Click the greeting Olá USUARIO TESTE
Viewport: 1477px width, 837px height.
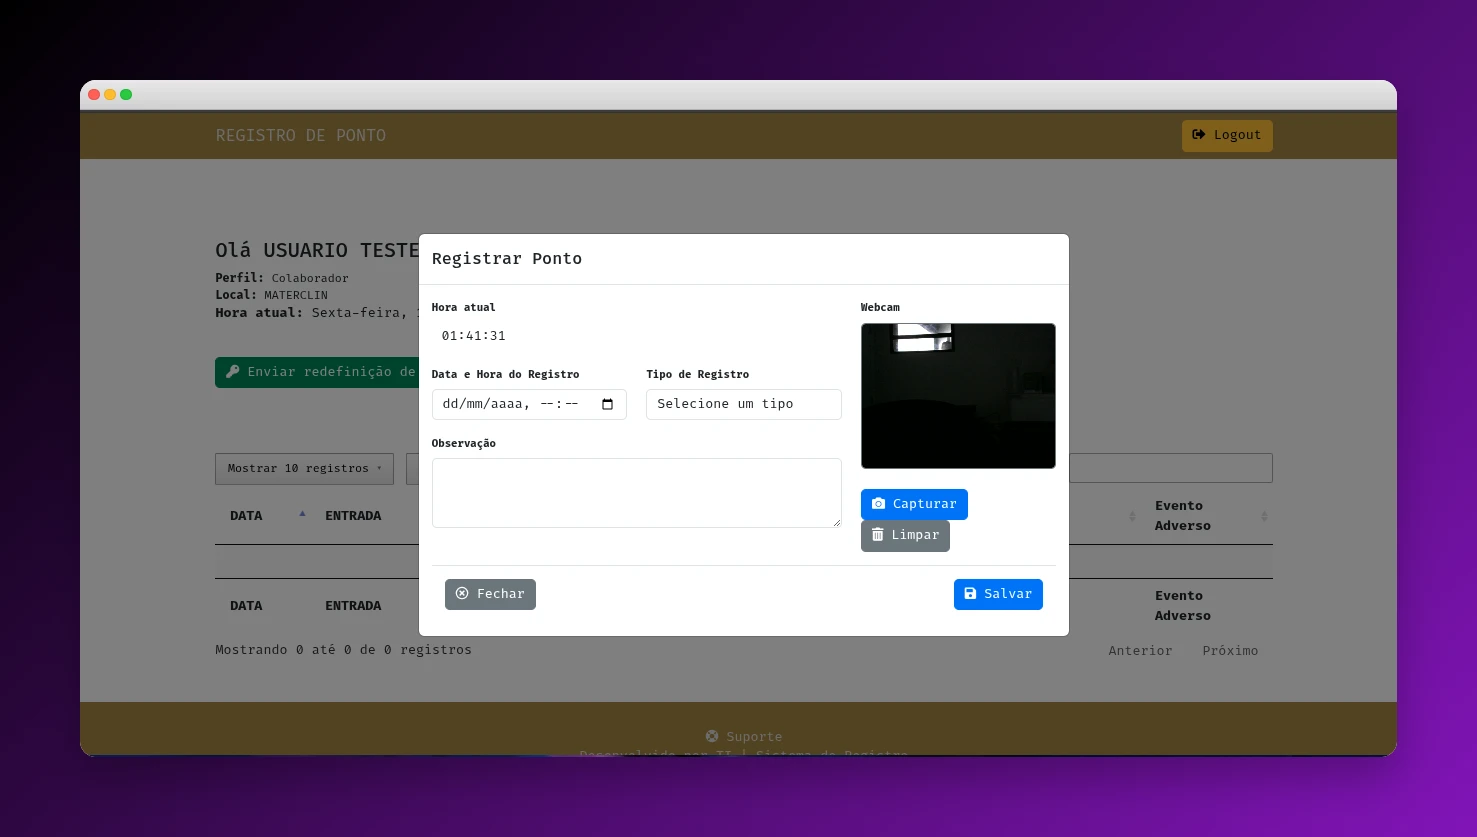[x=317, y=250]
